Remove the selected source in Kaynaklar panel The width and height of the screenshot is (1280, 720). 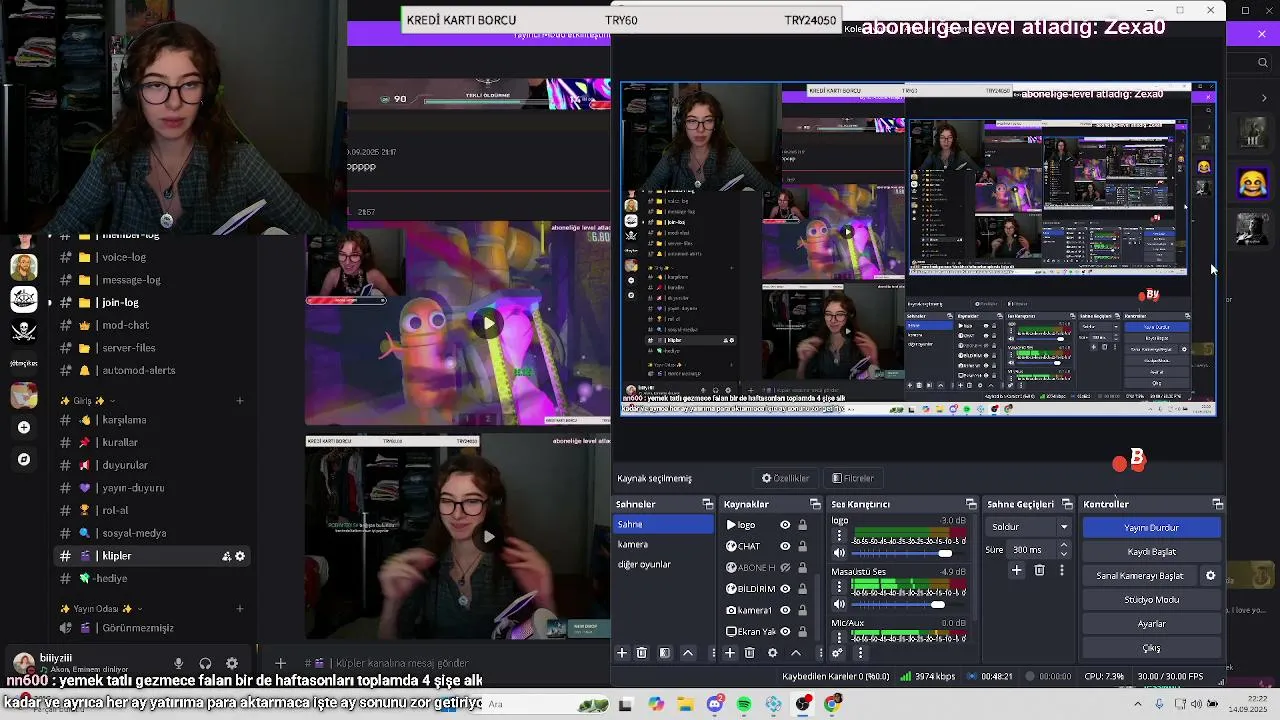tap(749, 653)
